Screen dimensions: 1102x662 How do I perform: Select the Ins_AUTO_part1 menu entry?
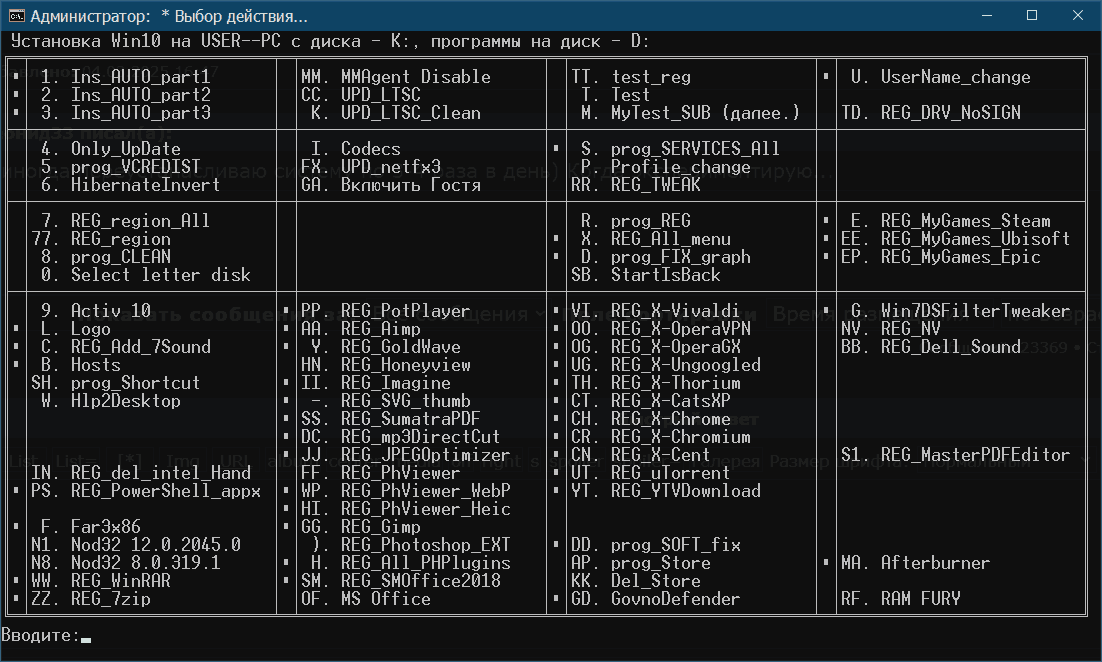(x=140, y=77)
